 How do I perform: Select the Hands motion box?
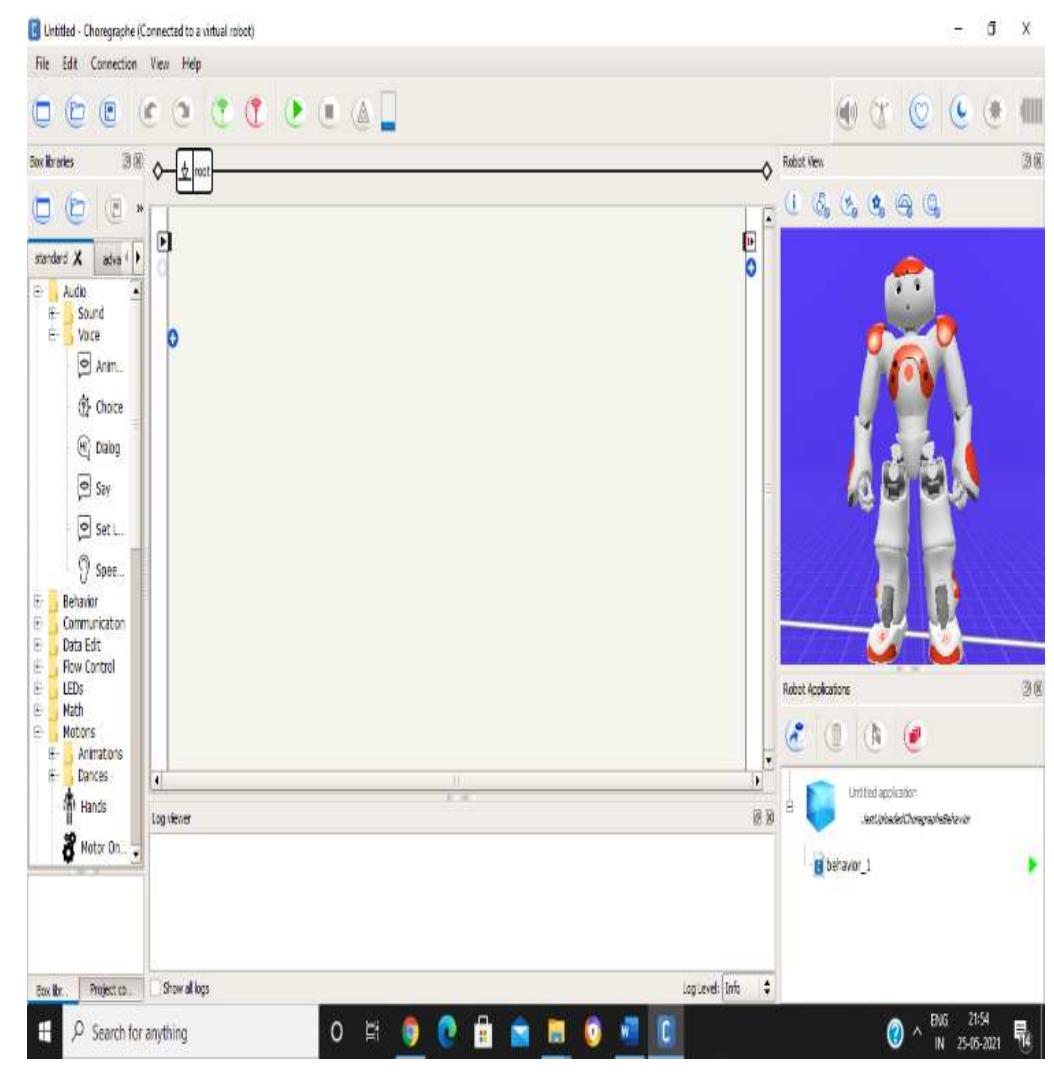click(85, 806)
